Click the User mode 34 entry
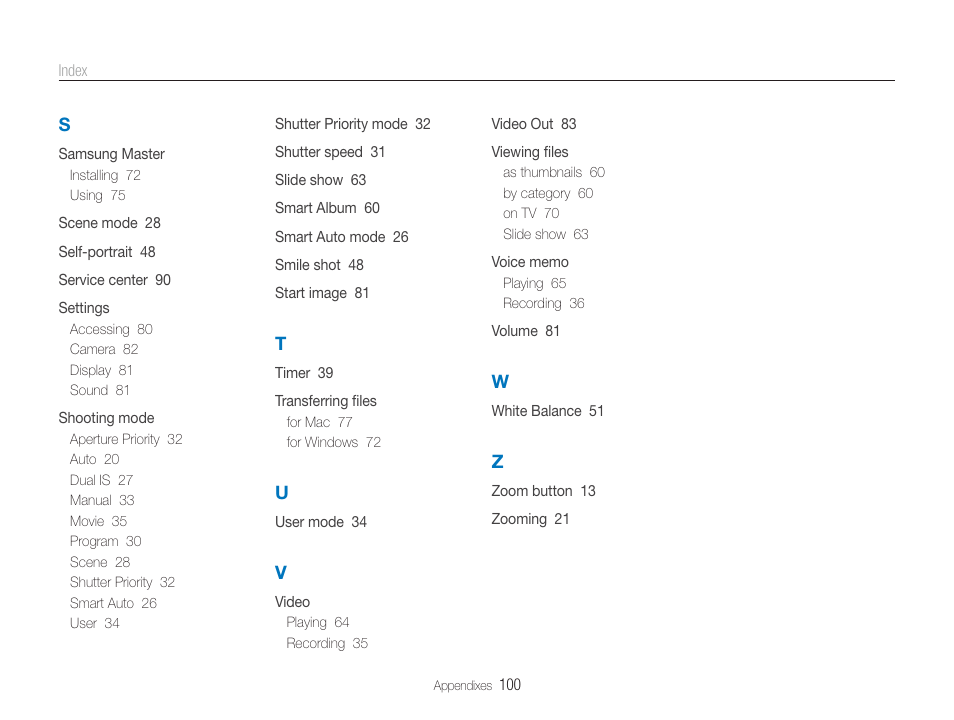 [321, 522]
